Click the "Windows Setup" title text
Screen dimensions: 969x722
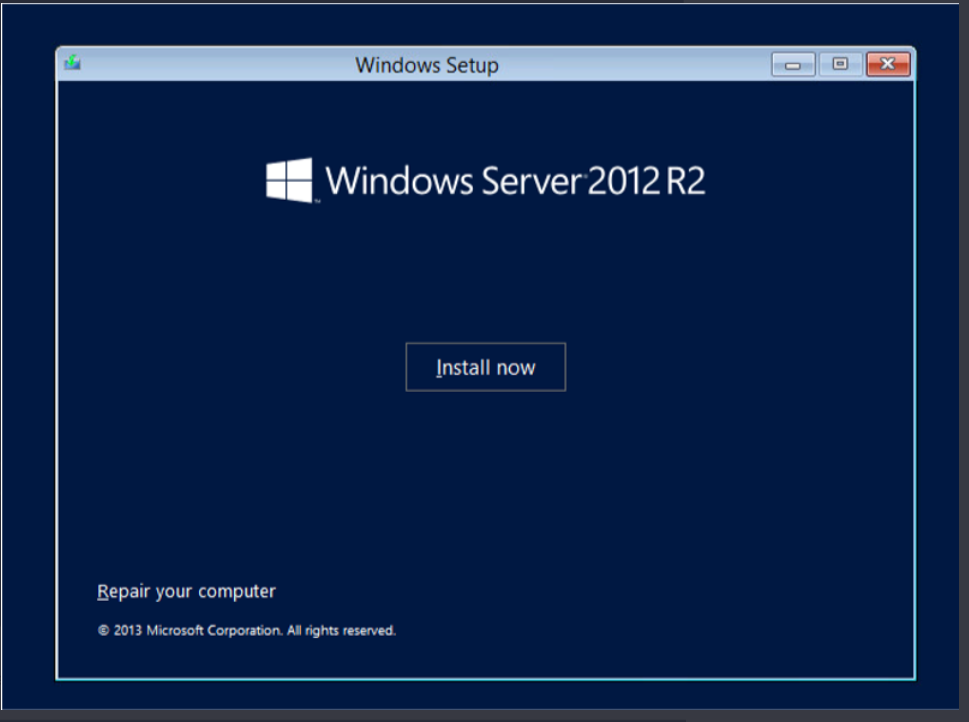(426, 65)
